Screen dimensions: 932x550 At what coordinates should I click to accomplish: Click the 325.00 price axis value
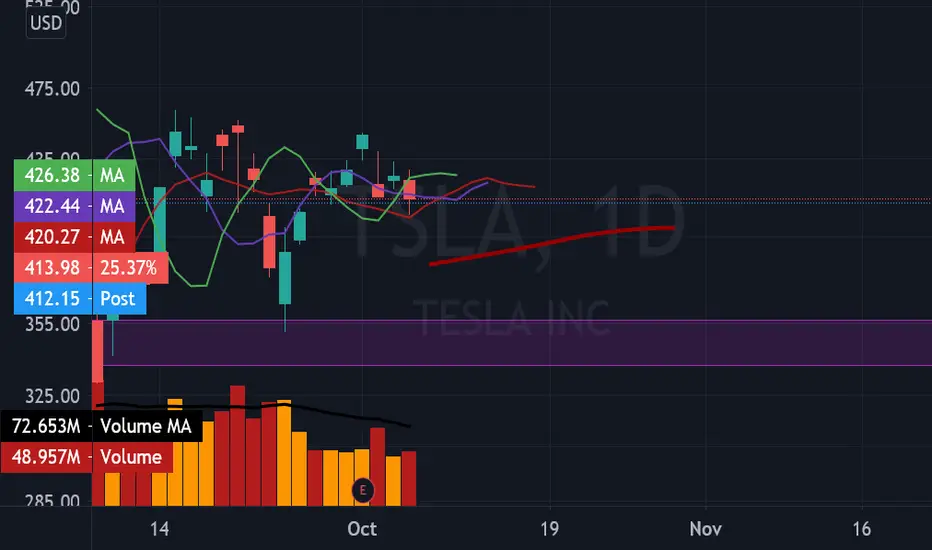pos(52,396)
